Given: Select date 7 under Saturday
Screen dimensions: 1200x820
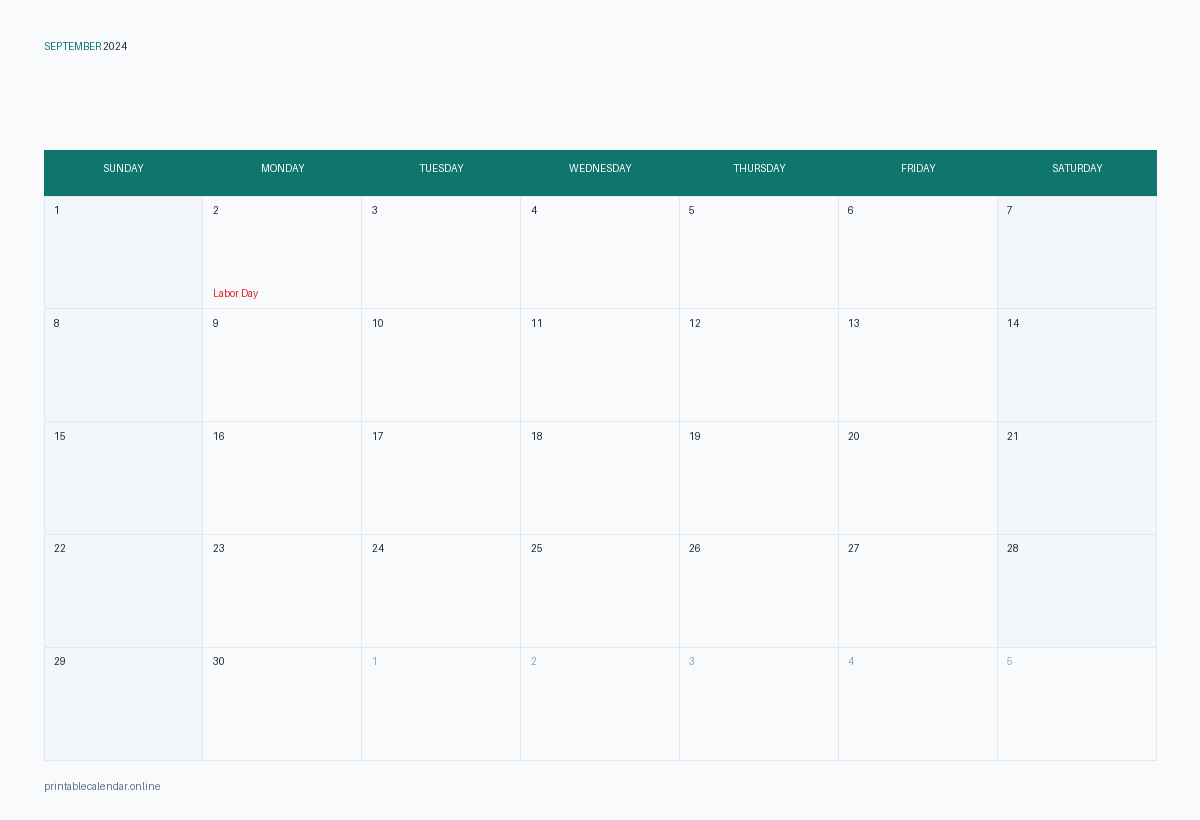Looking at the screenshot, I should 1010,210.
